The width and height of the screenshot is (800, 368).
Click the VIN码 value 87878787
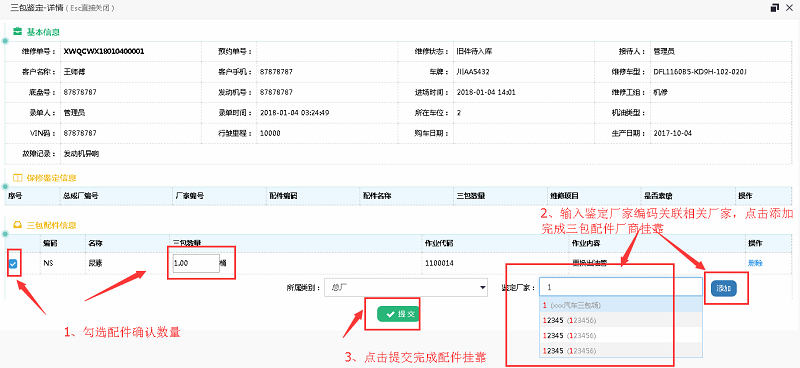[x=80, y=133]
